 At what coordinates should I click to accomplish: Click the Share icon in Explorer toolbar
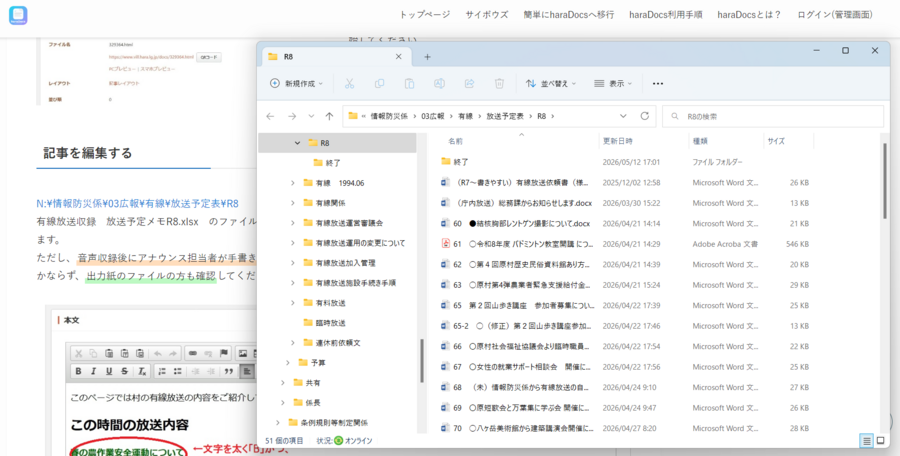(469, 83)
